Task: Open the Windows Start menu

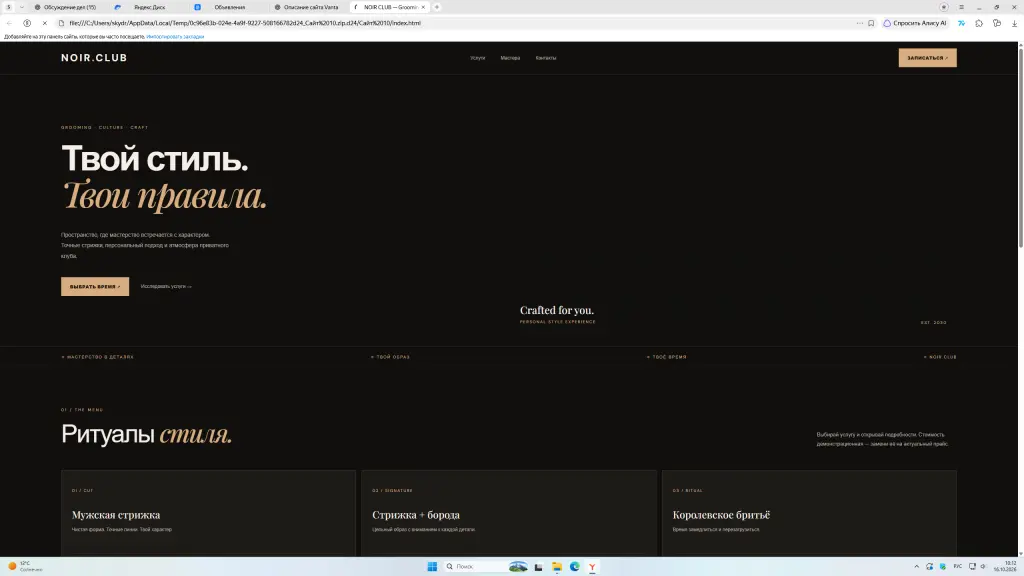Action: click(x=432, y=566)
